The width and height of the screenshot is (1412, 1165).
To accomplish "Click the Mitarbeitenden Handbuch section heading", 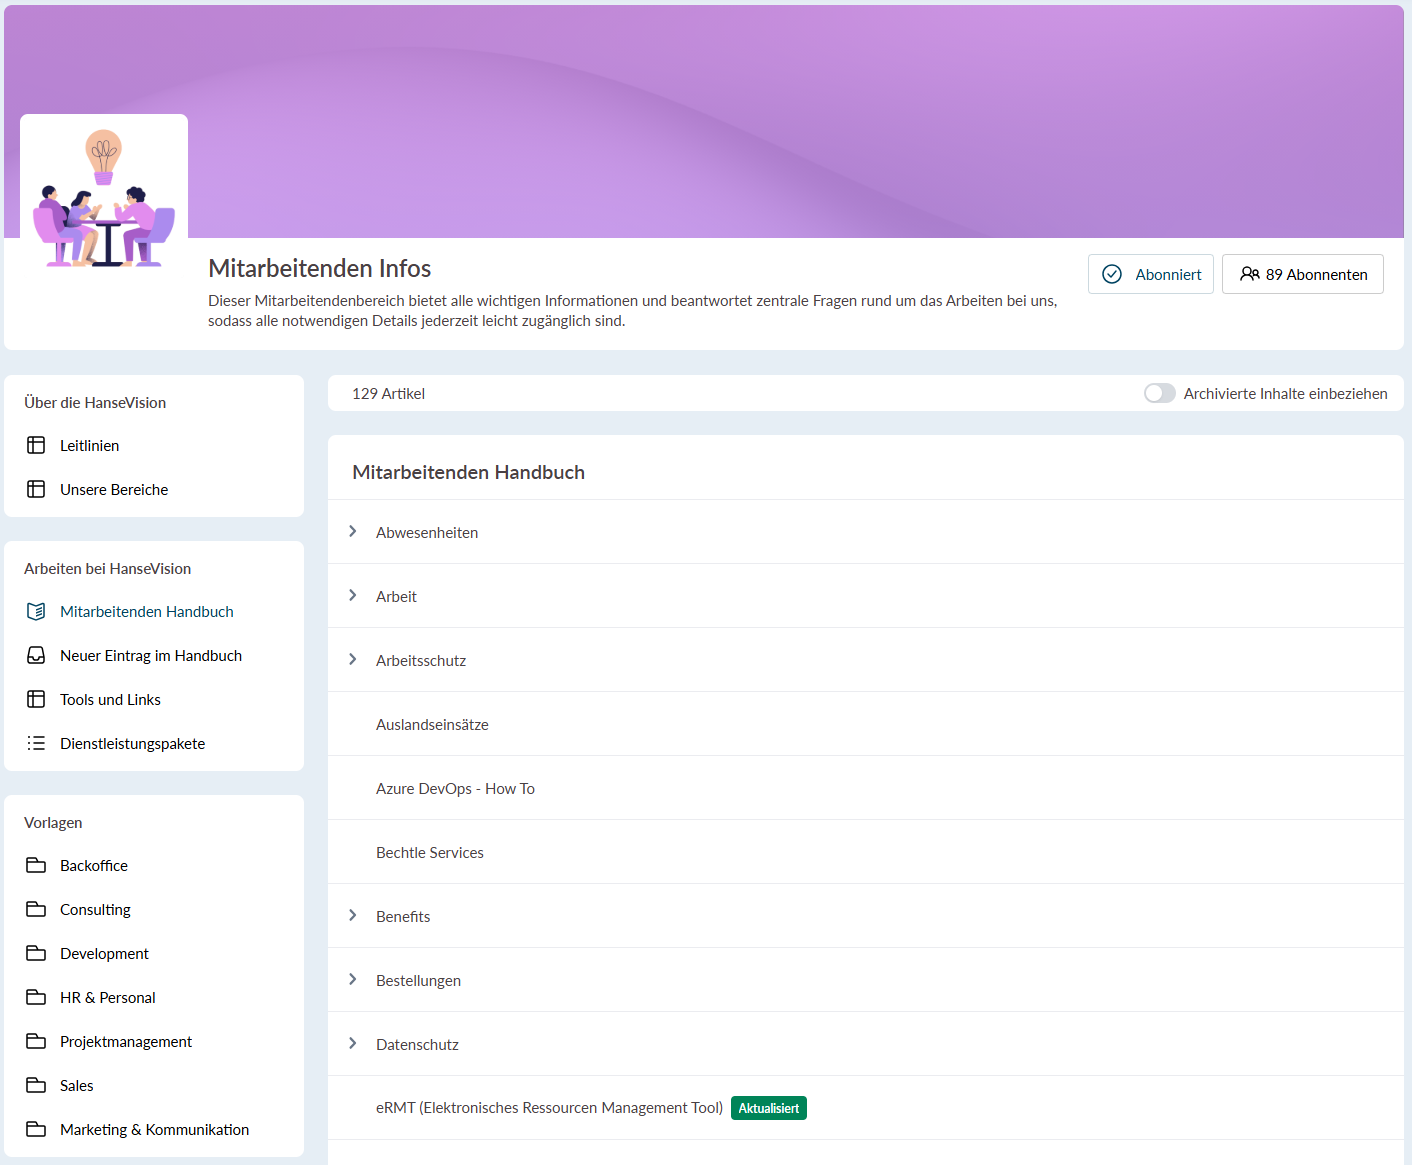I will [468, 472].
